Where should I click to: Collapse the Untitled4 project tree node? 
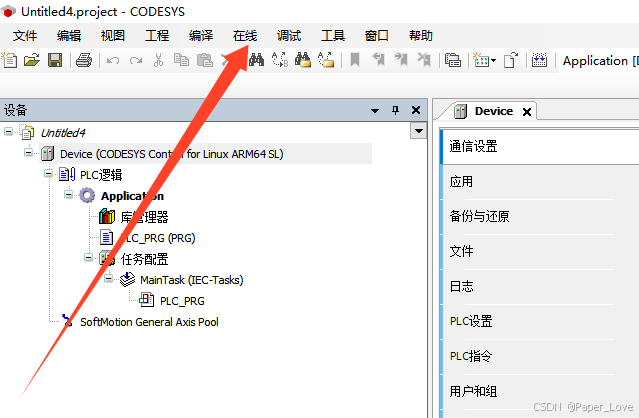(x=8, y=132)
